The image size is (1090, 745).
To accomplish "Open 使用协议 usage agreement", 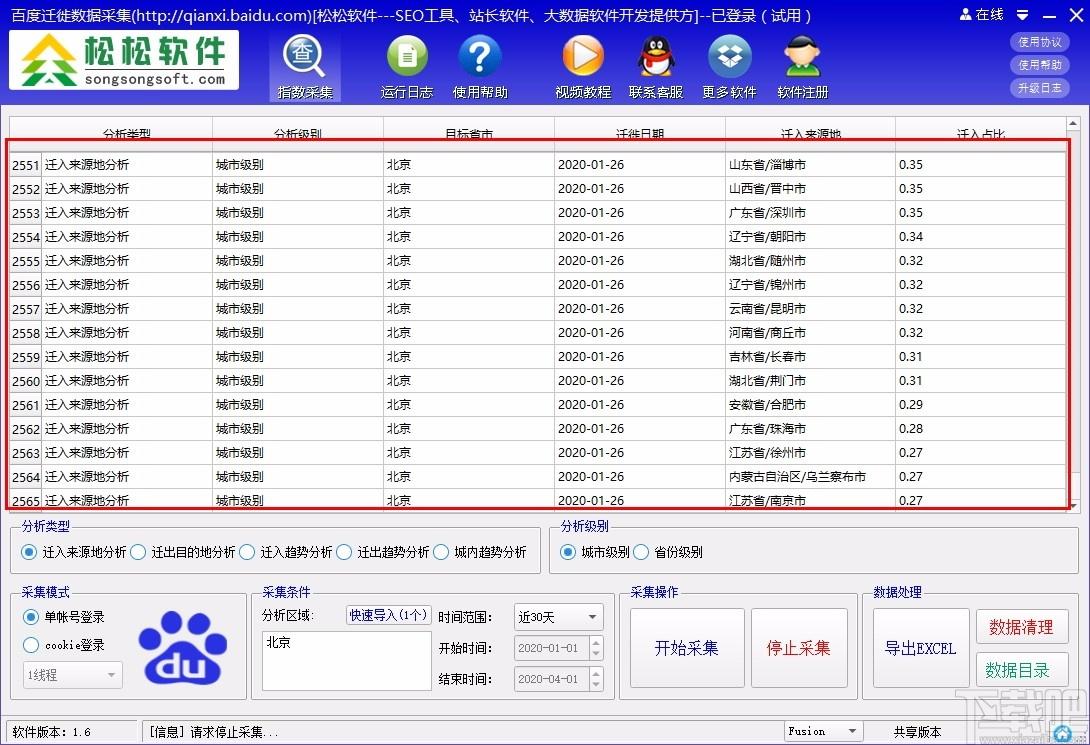I will point(1040,42).
